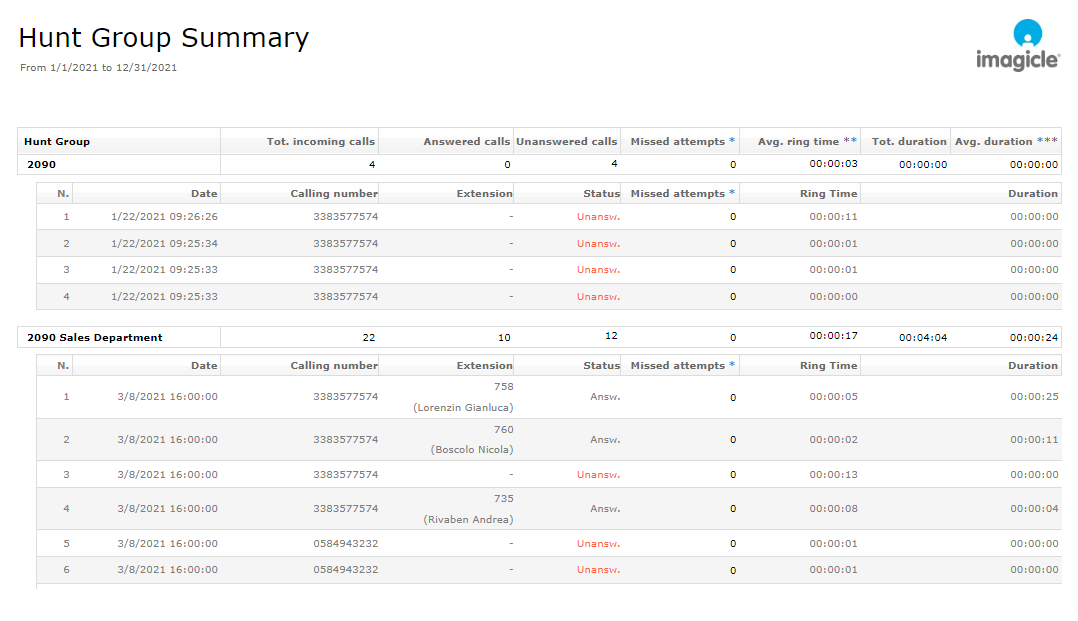
Task: Select extension 758 Lorenzin Gianluca
Action: 463,397
